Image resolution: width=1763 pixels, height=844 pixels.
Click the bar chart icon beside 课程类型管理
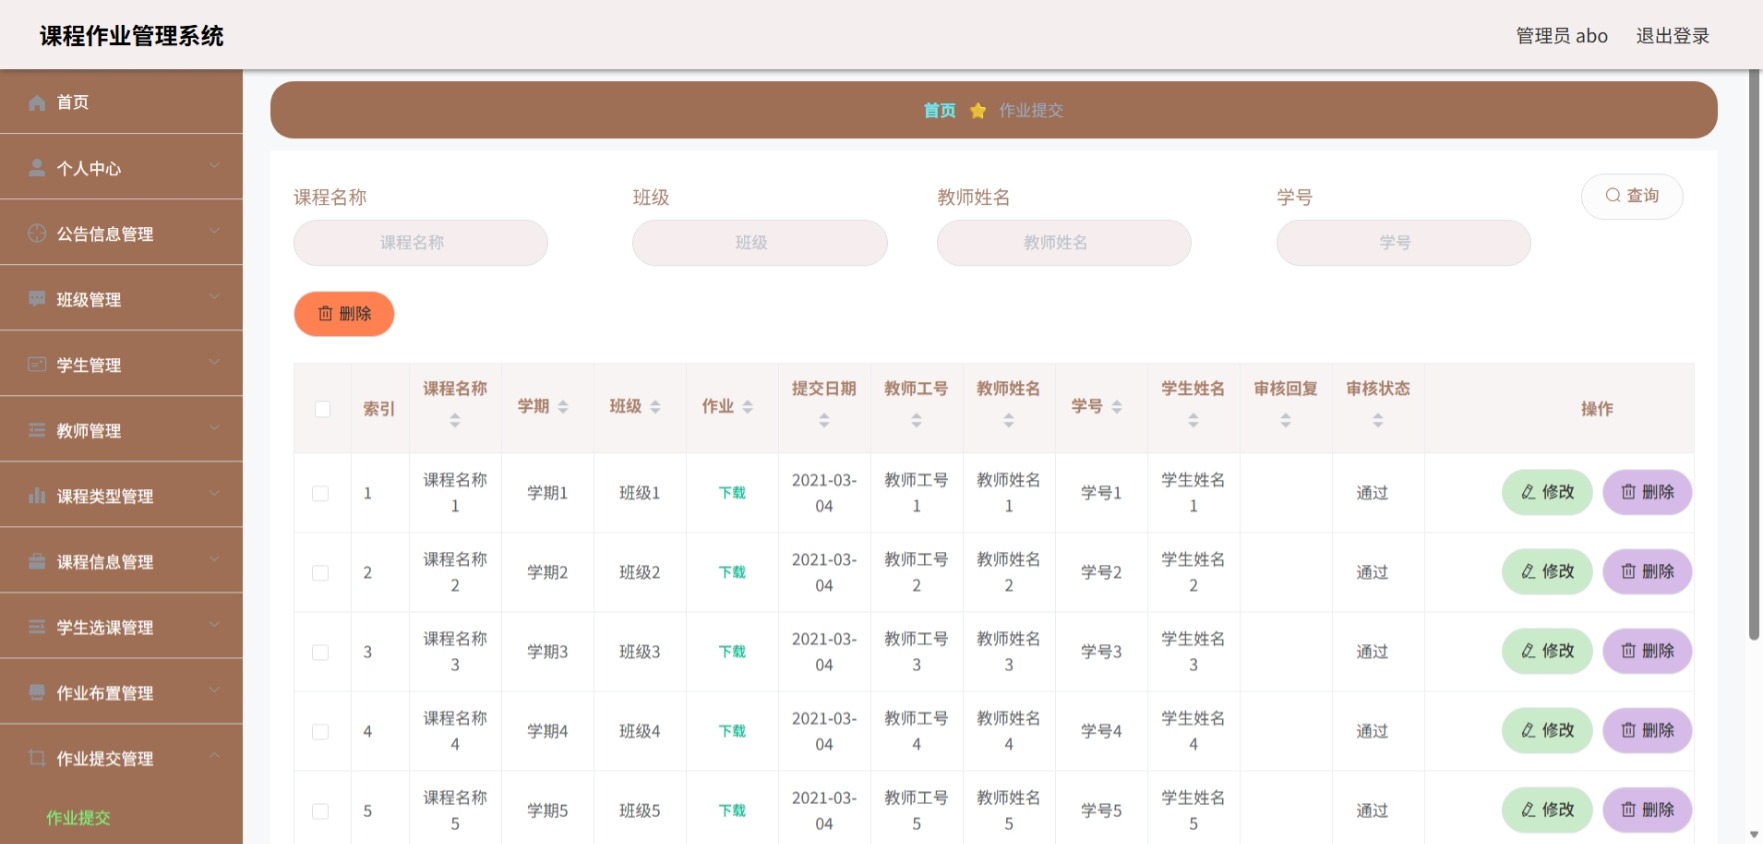point(37,495)
